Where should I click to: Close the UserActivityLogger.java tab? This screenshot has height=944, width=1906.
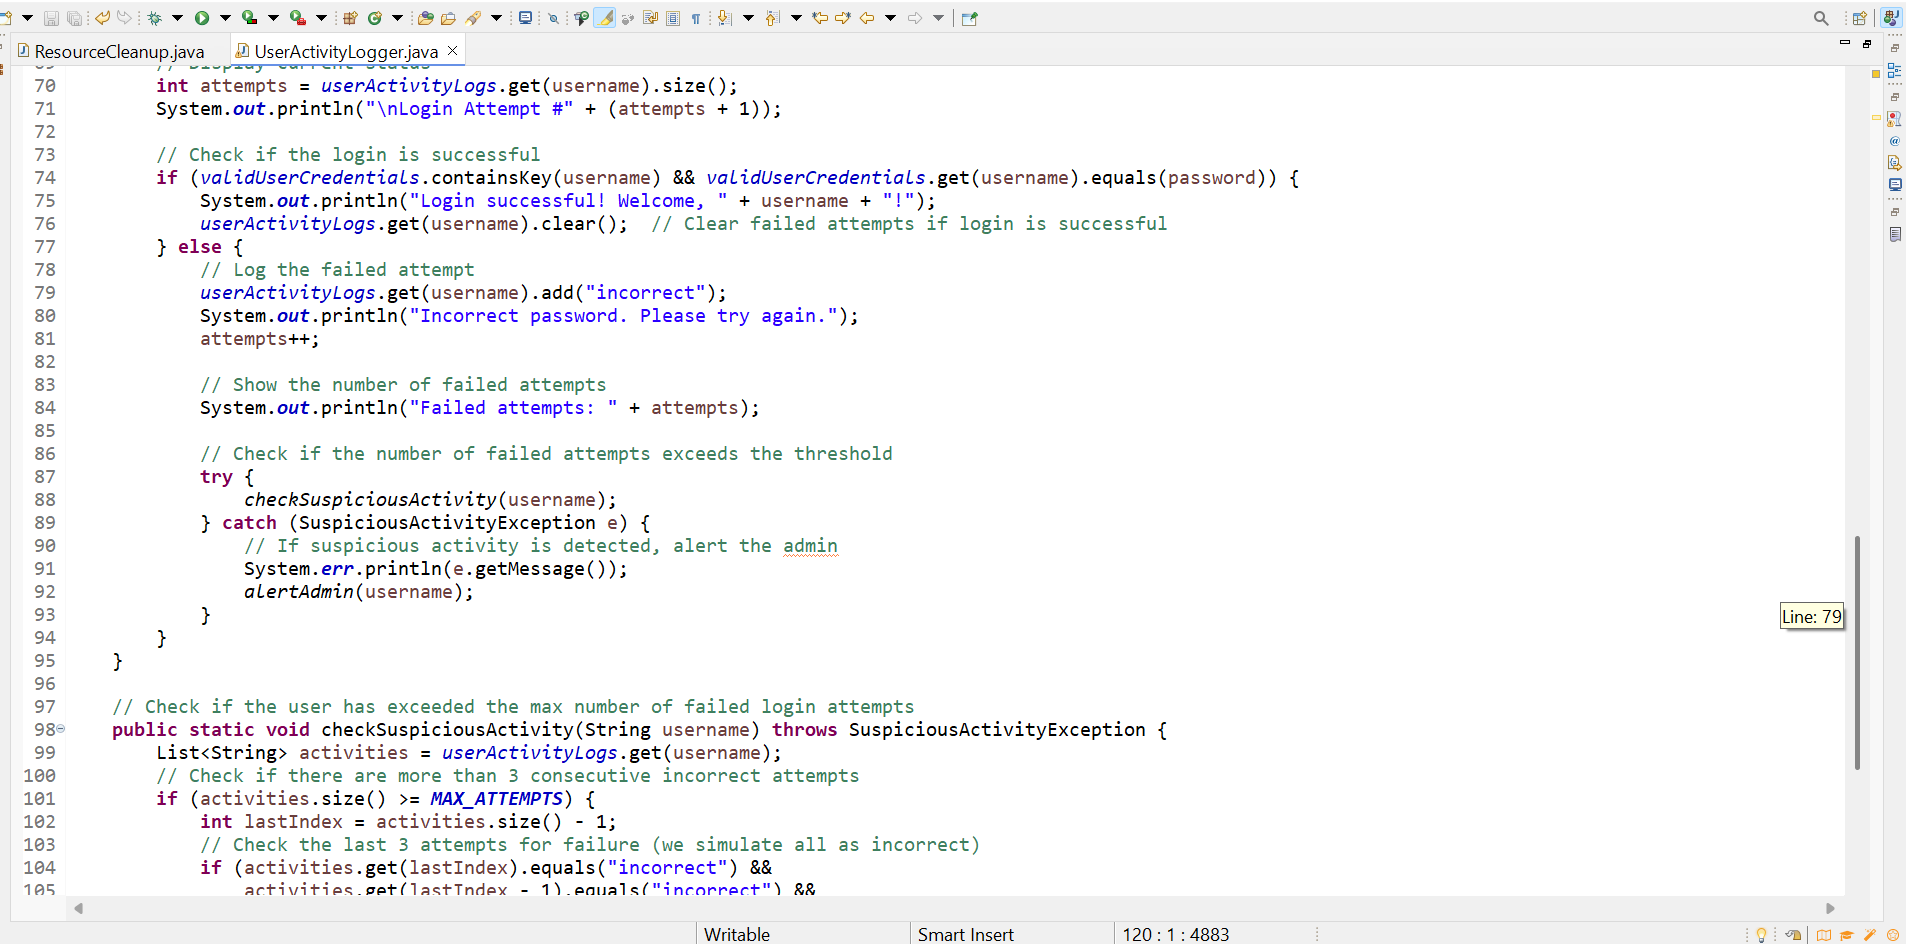(453, 50)
